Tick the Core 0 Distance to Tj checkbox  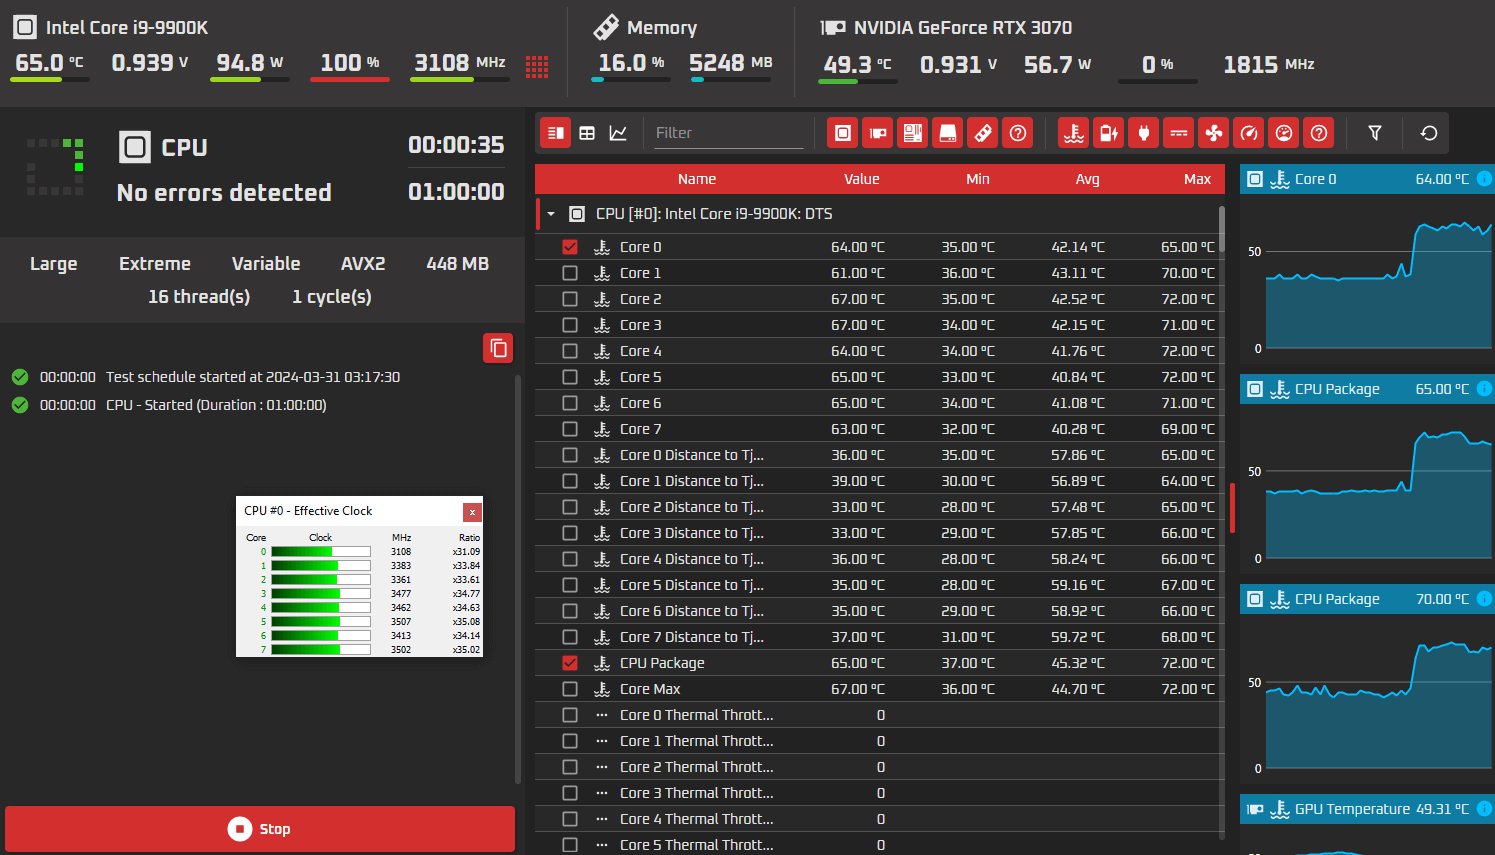pyautogui.click(x=570, y=455)
